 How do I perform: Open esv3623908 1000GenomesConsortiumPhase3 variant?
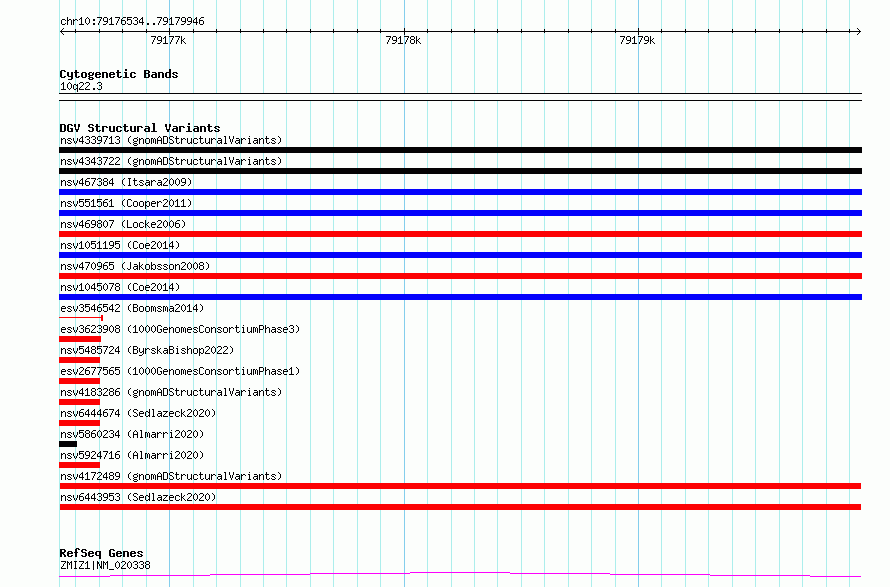pos(180,329)
